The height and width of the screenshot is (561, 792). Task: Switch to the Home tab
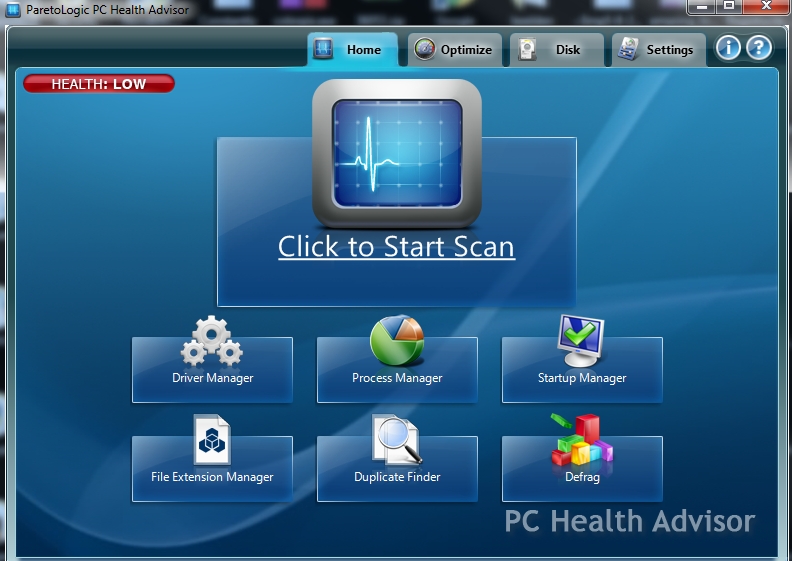pyautogui.click(x=352, y=49)
